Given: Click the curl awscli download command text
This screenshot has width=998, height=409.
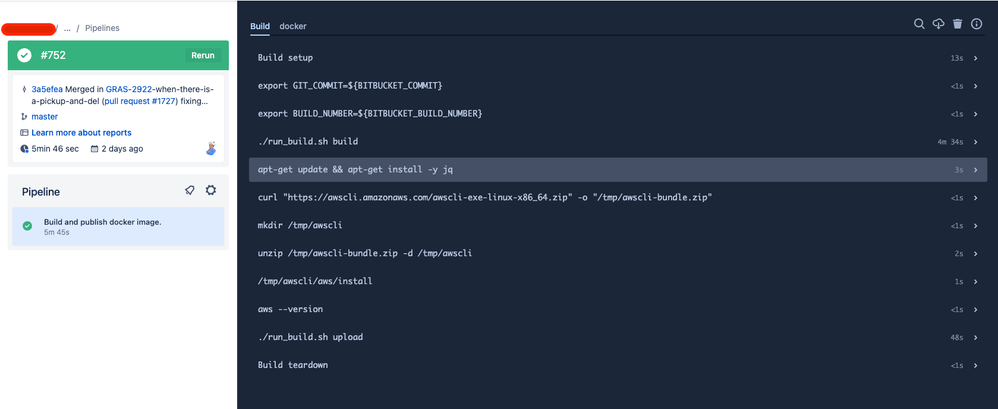Looking at the screenshot, I should pos(484,198).
